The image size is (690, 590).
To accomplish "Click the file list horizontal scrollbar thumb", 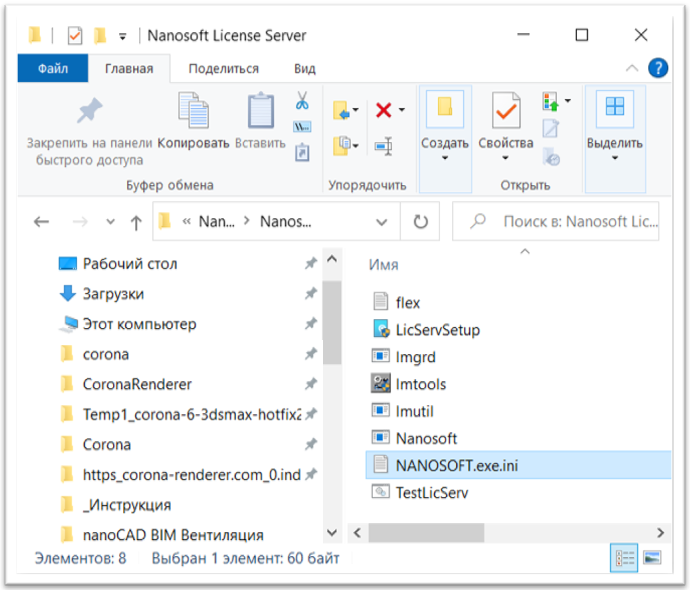I will point(426,533).
